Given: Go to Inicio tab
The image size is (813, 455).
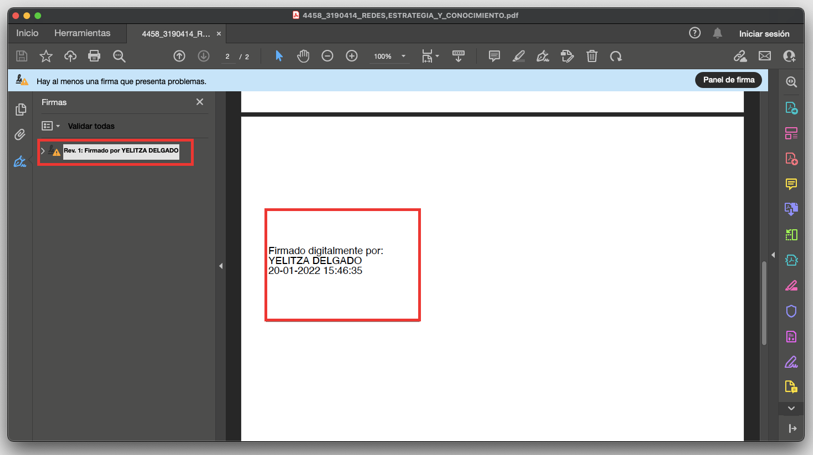Looking at the screenshot, I should (x=27, y=33).
